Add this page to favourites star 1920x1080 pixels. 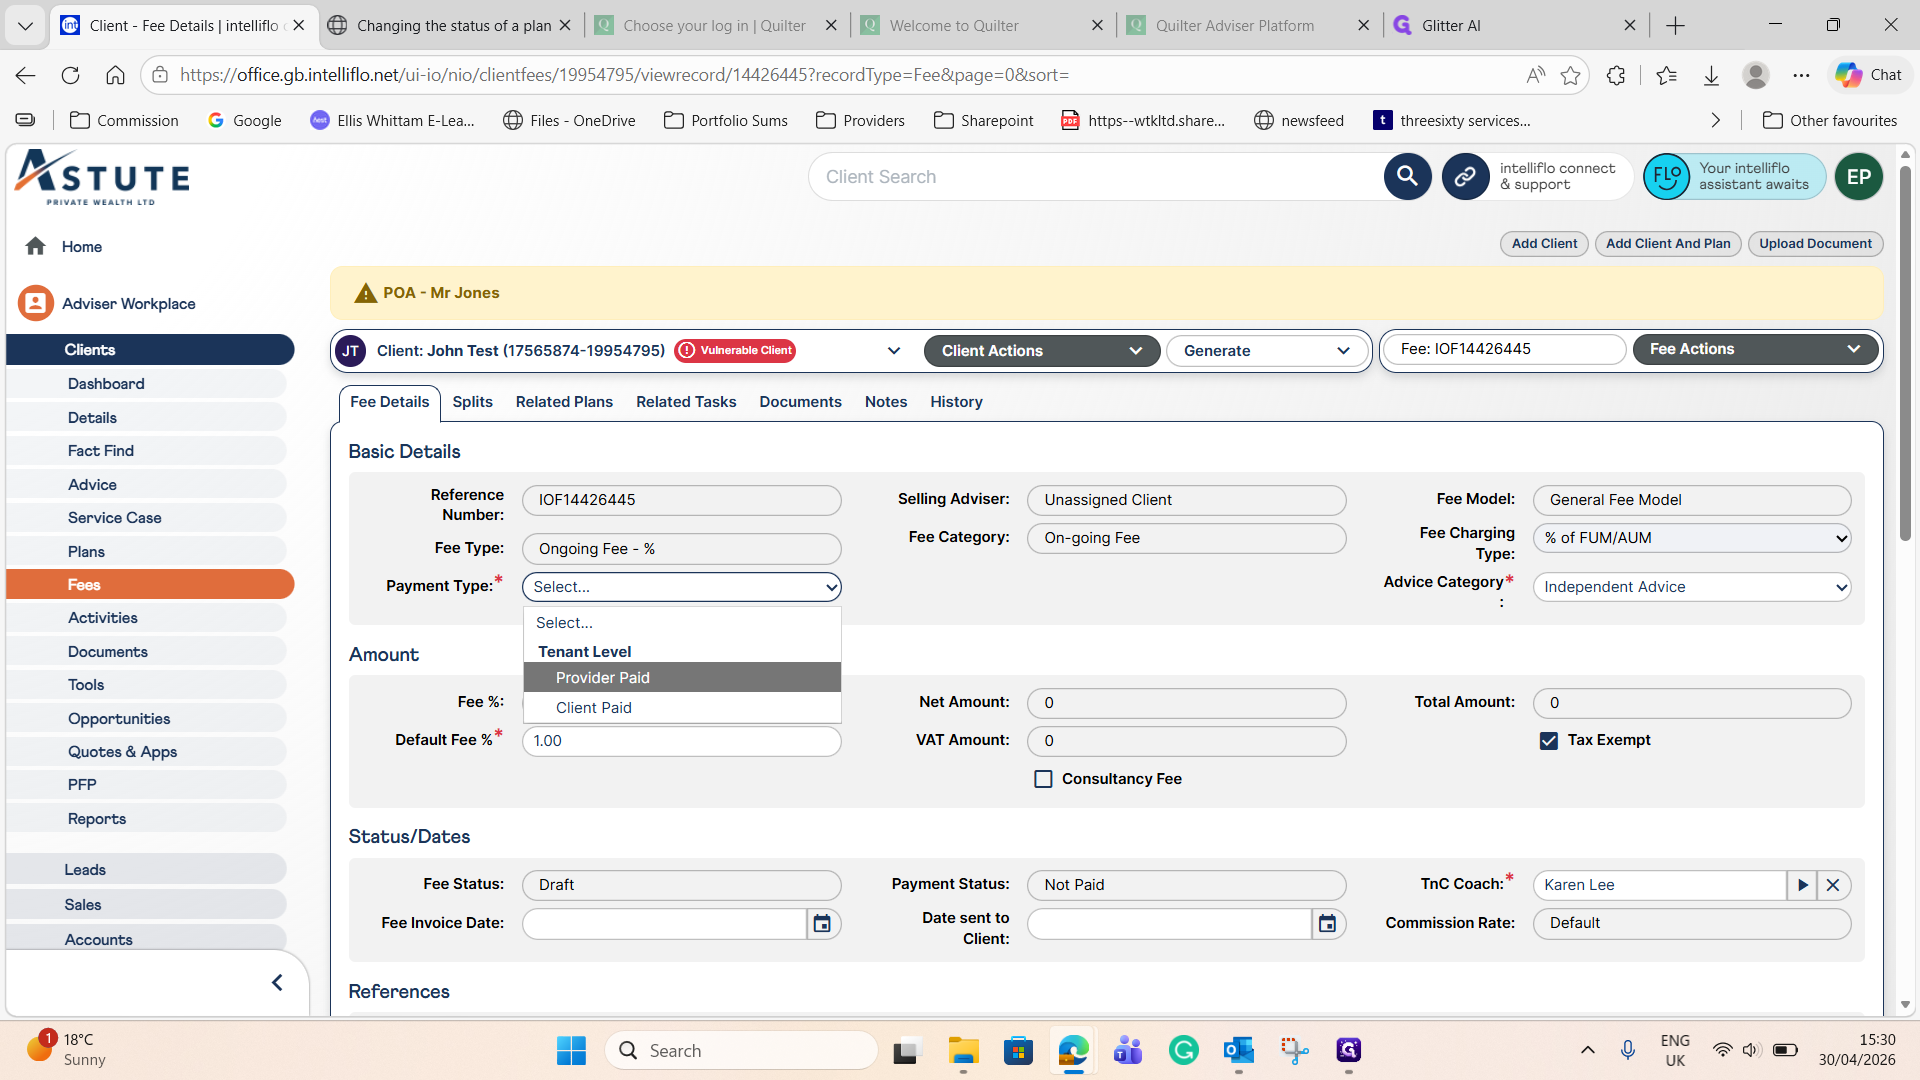(1571, 75)
